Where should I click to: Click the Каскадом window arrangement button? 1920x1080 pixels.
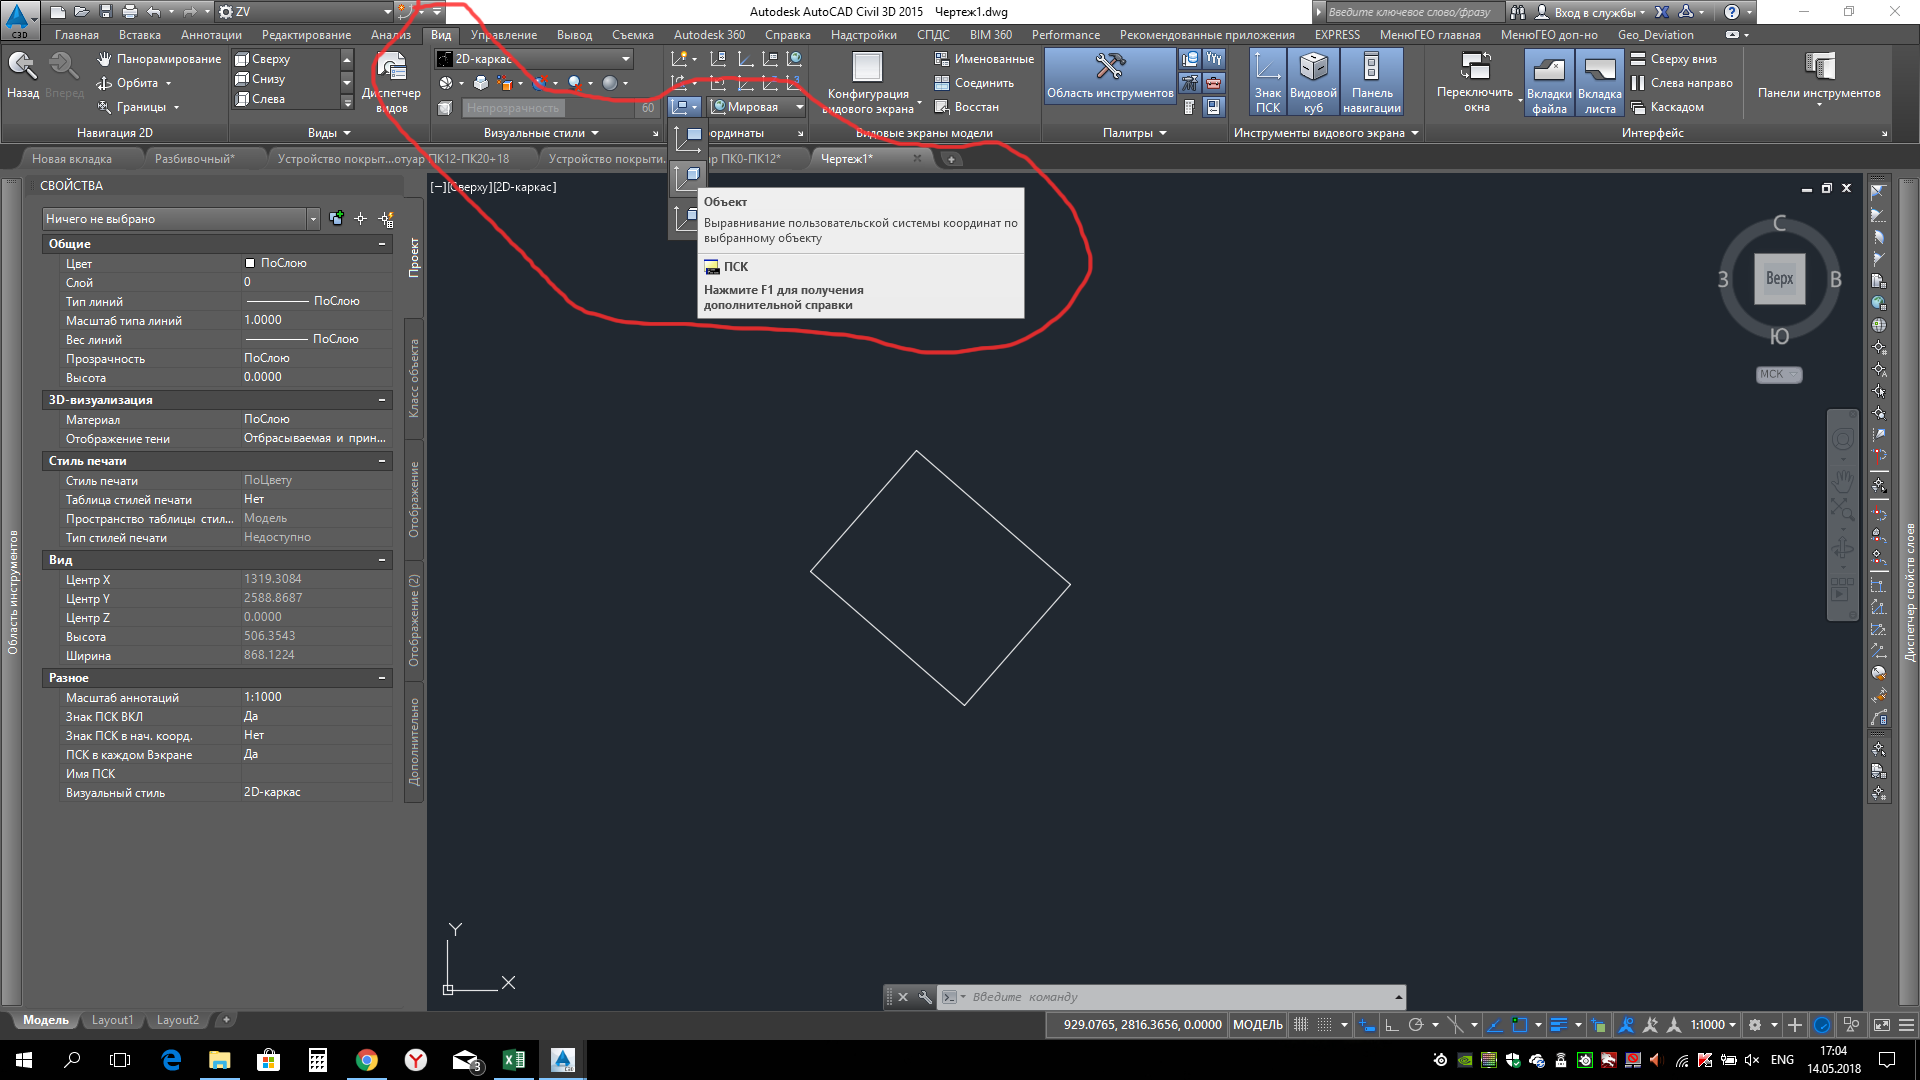pos(1667,107)
